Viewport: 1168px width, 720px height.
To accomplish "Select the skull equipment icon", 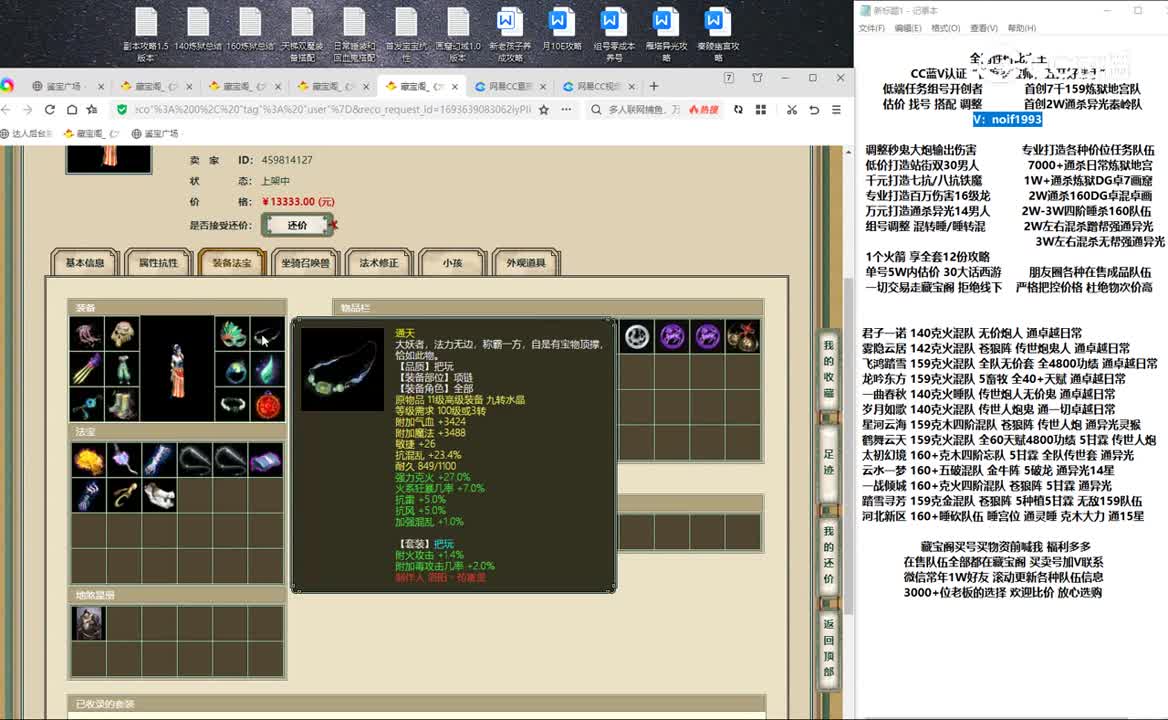I will coord(122,334).
